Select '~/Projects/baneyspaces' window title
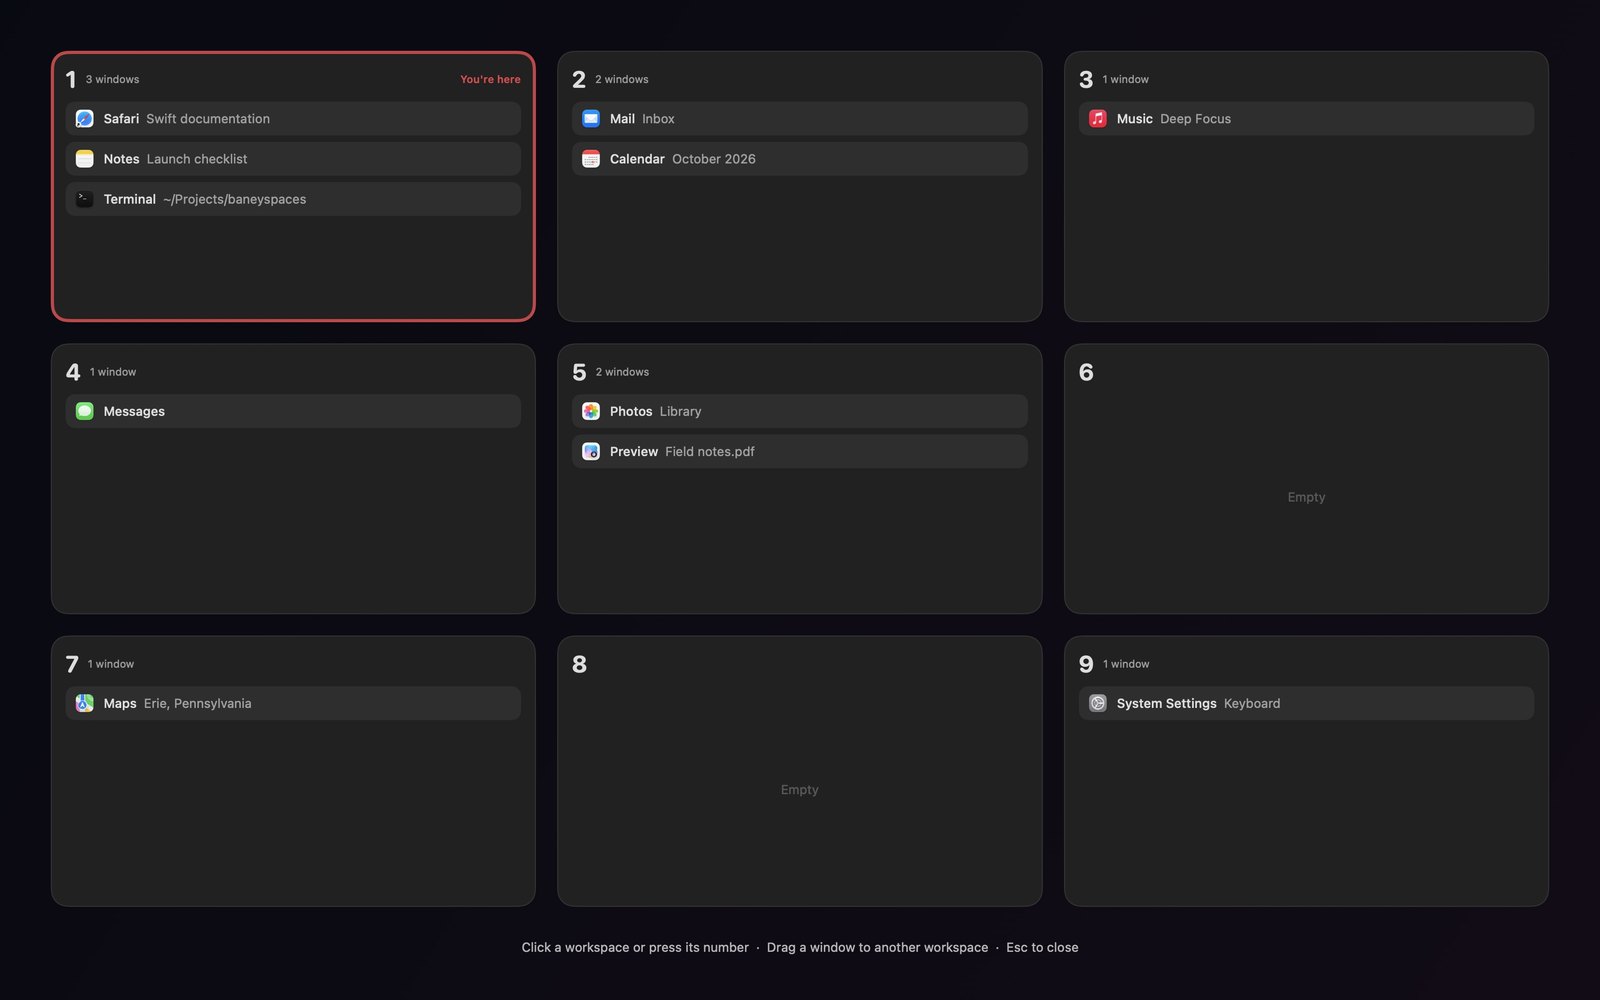 (x=235, y=199)
